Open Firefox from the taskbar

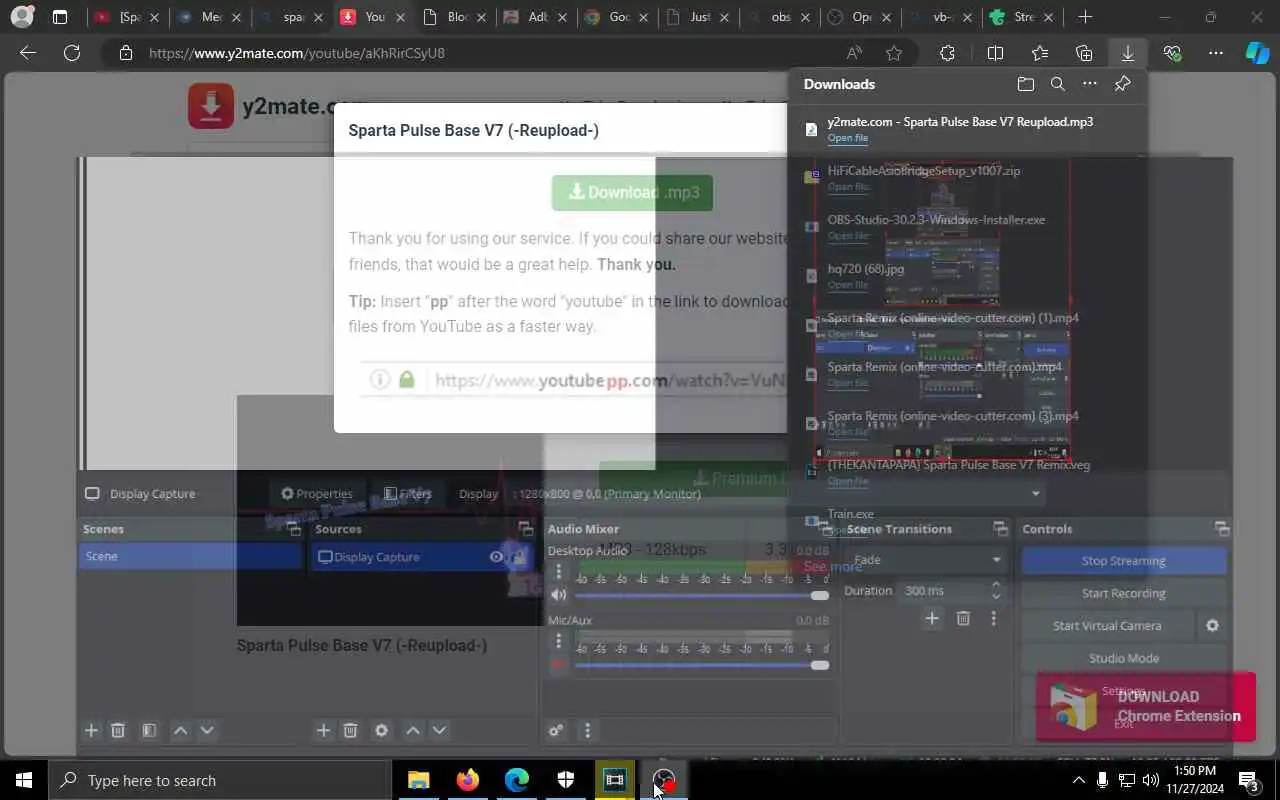(467, 780)
